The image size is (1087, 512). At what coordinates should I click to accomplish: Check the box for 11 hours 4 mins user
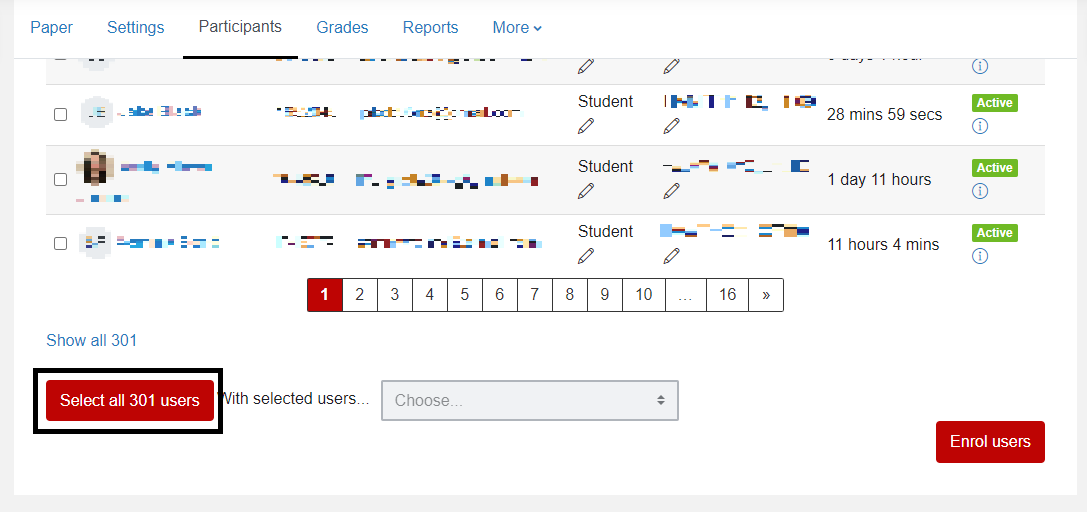(x=61, y=243)
